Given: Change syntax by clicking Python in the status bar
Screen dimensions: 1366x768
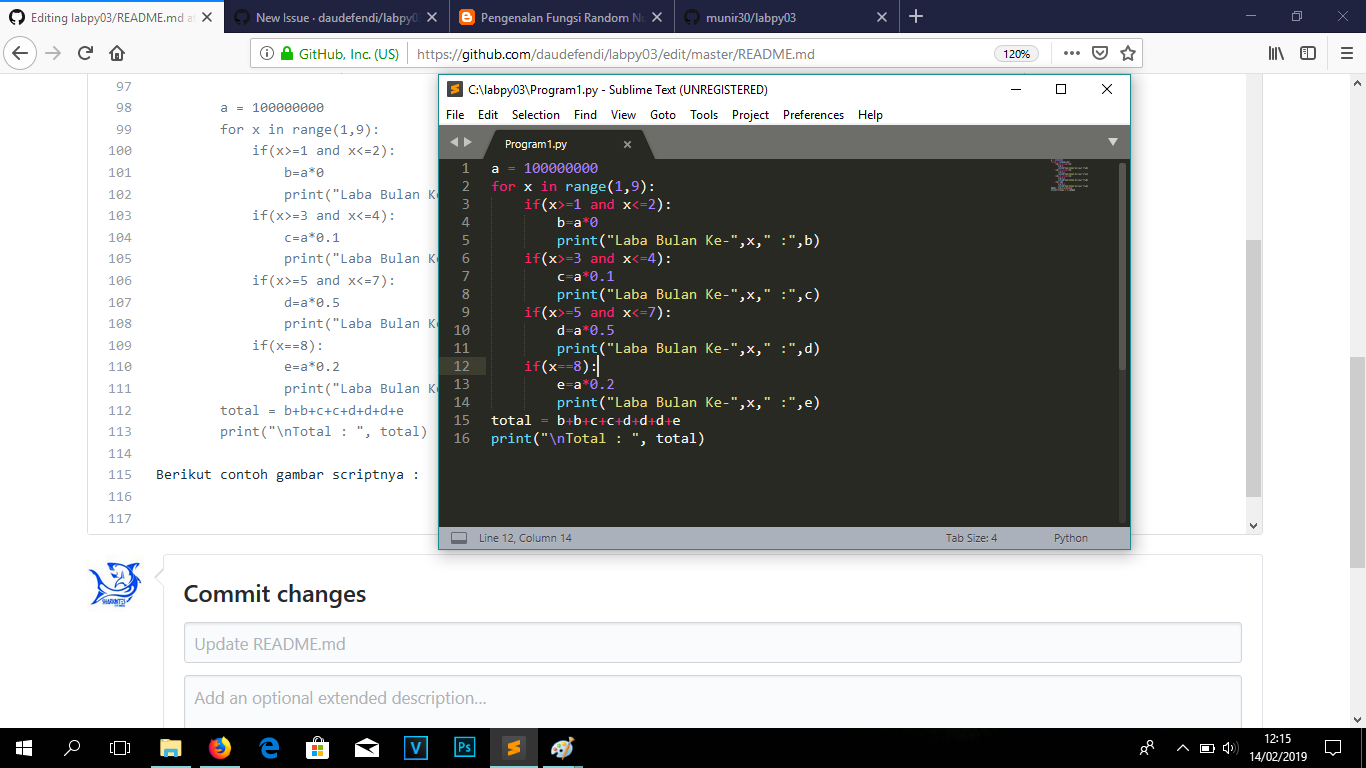Looking at the screenshot, I should [x=1070, y=537].
